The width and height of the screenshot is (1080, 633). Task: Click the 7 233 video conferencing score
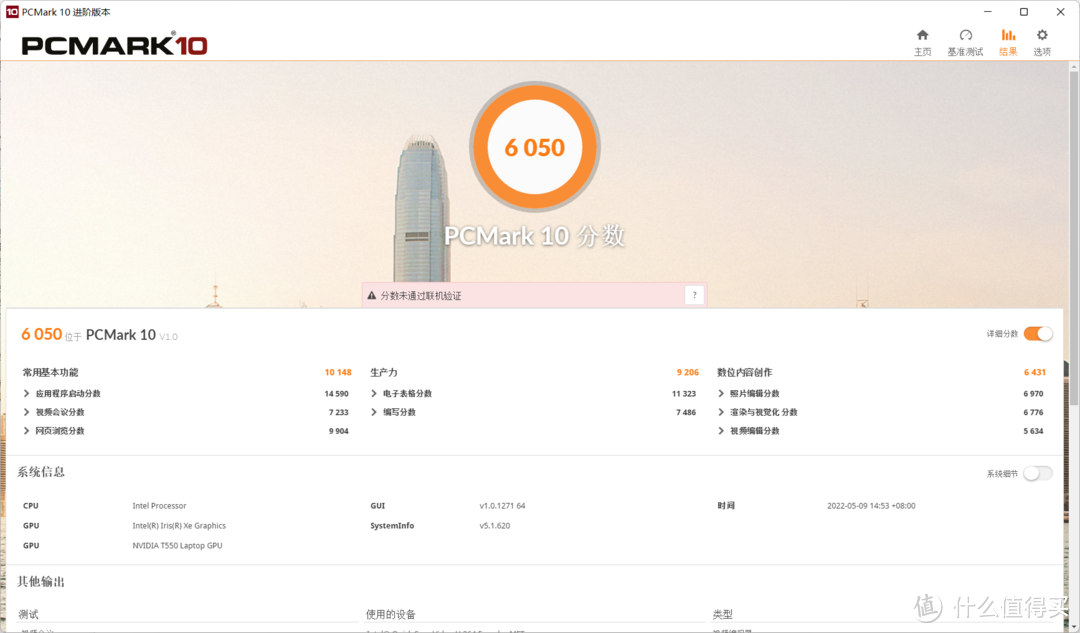pyautogui.click(x=338, y=412)
